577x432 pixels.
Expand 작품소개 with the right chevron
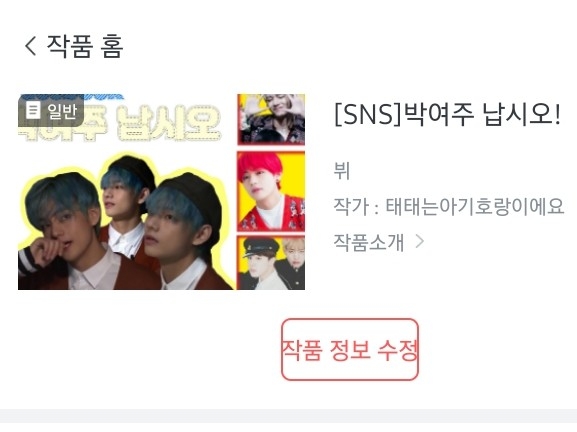click(x=420, y=242)
